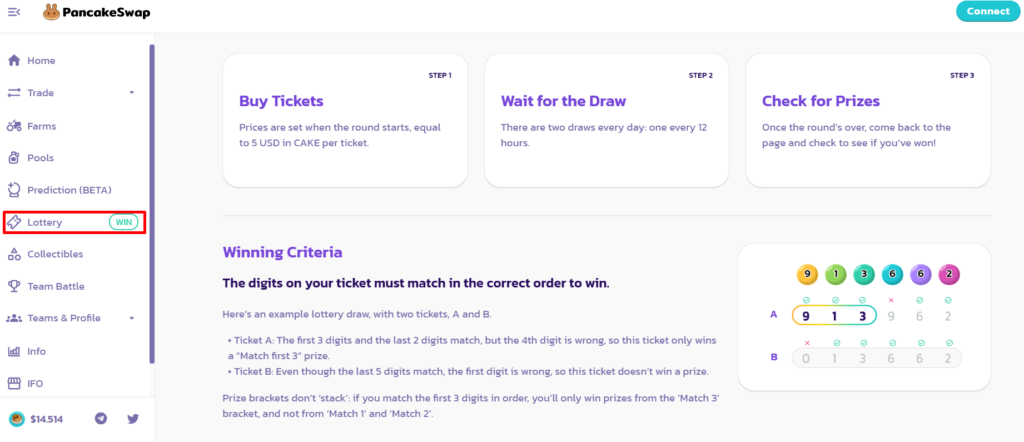Expand the Trade dropdown arrow
Screen dimensions: 1024x442
point(132,93)
